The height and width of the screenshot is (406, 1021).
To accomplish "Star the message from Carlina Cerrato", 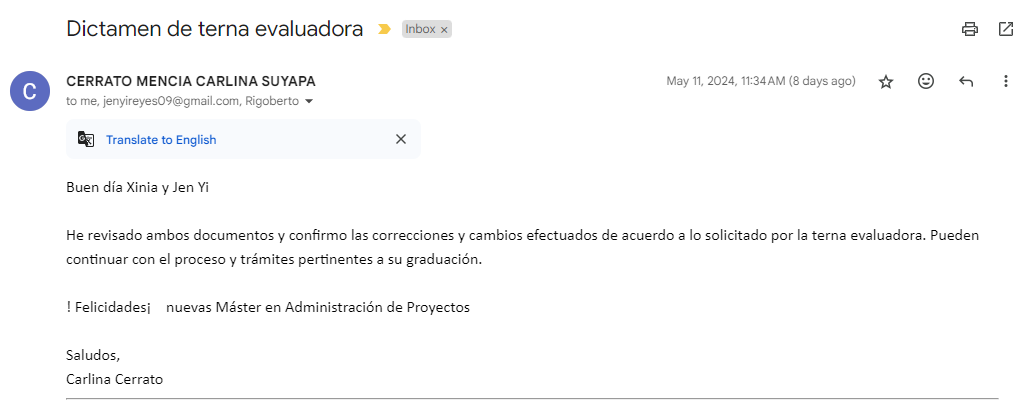I will click(x=886, y=82).
